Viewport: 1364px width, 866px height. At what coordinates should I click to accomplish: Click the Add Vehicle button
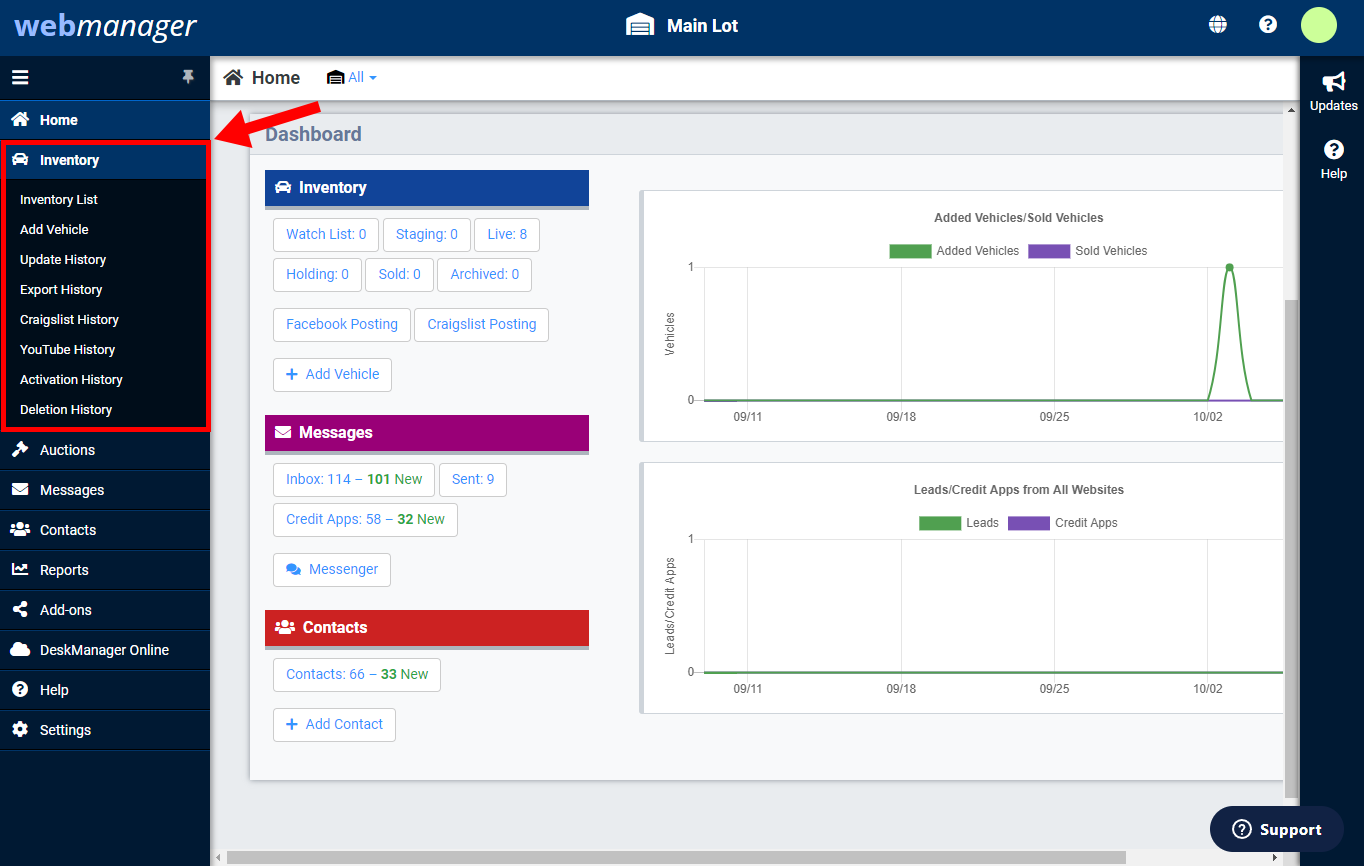pos(332,374)
